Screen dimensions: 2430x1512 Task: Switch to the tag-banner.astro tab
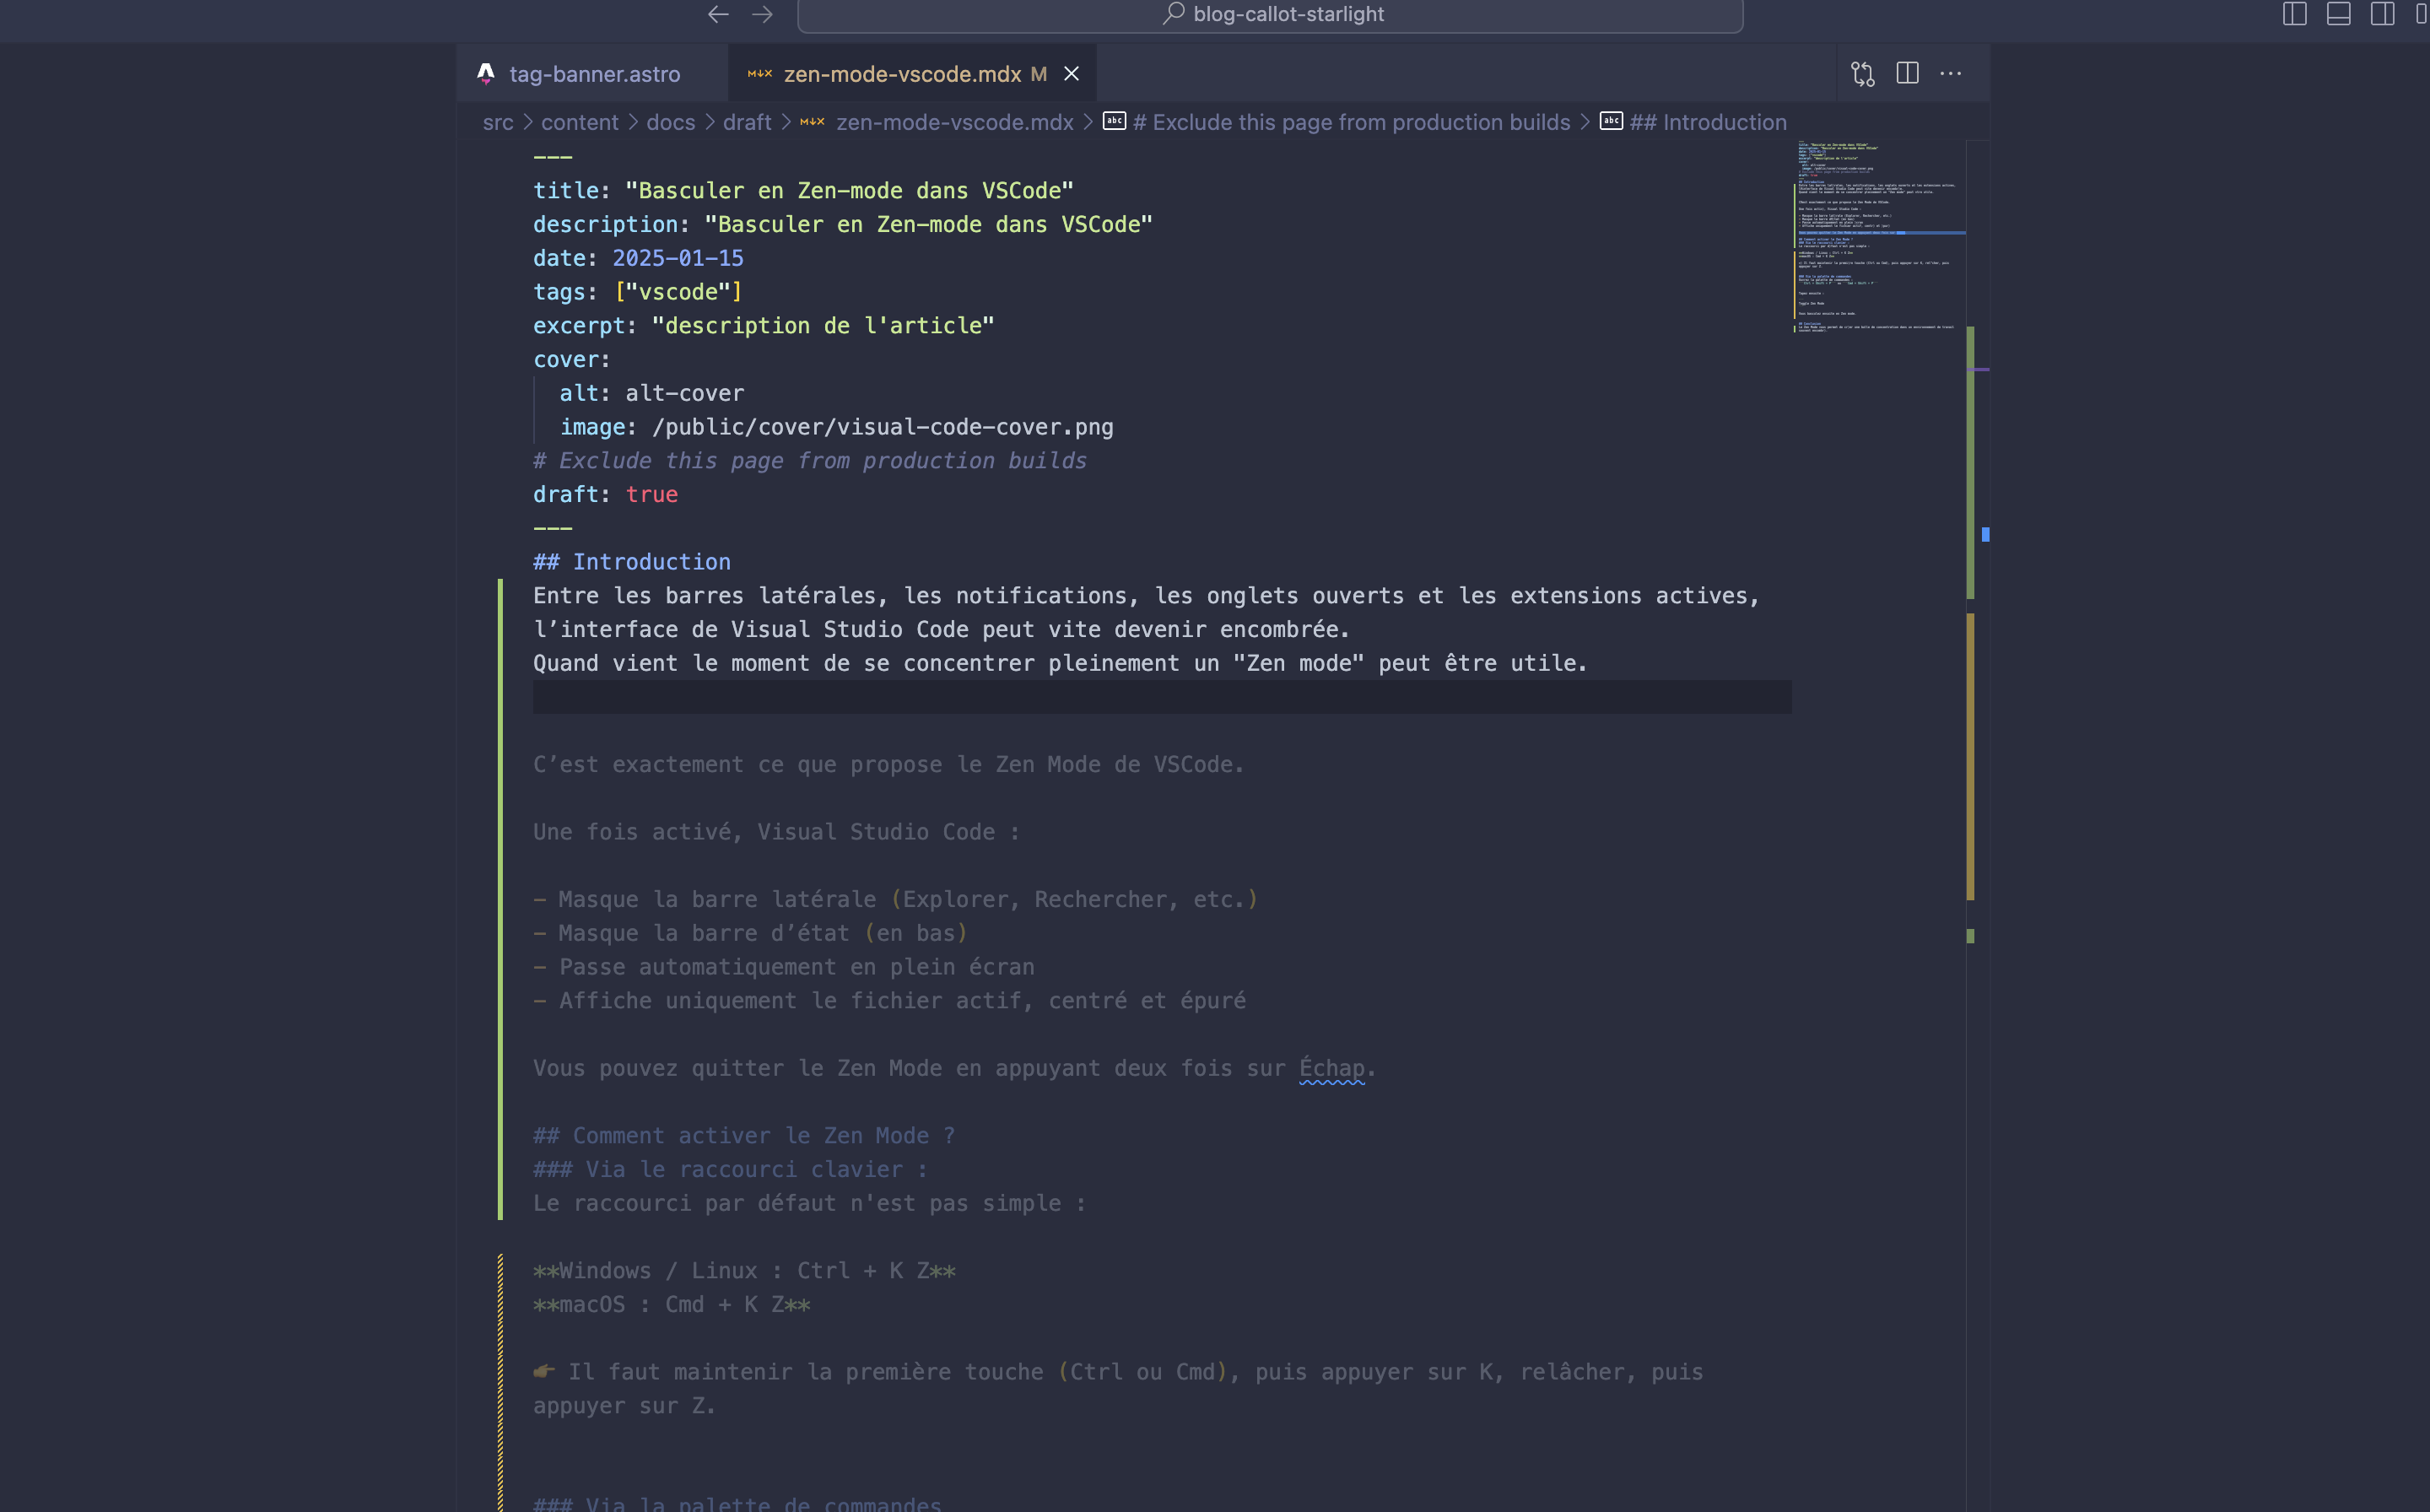click(x=594, y=74)
